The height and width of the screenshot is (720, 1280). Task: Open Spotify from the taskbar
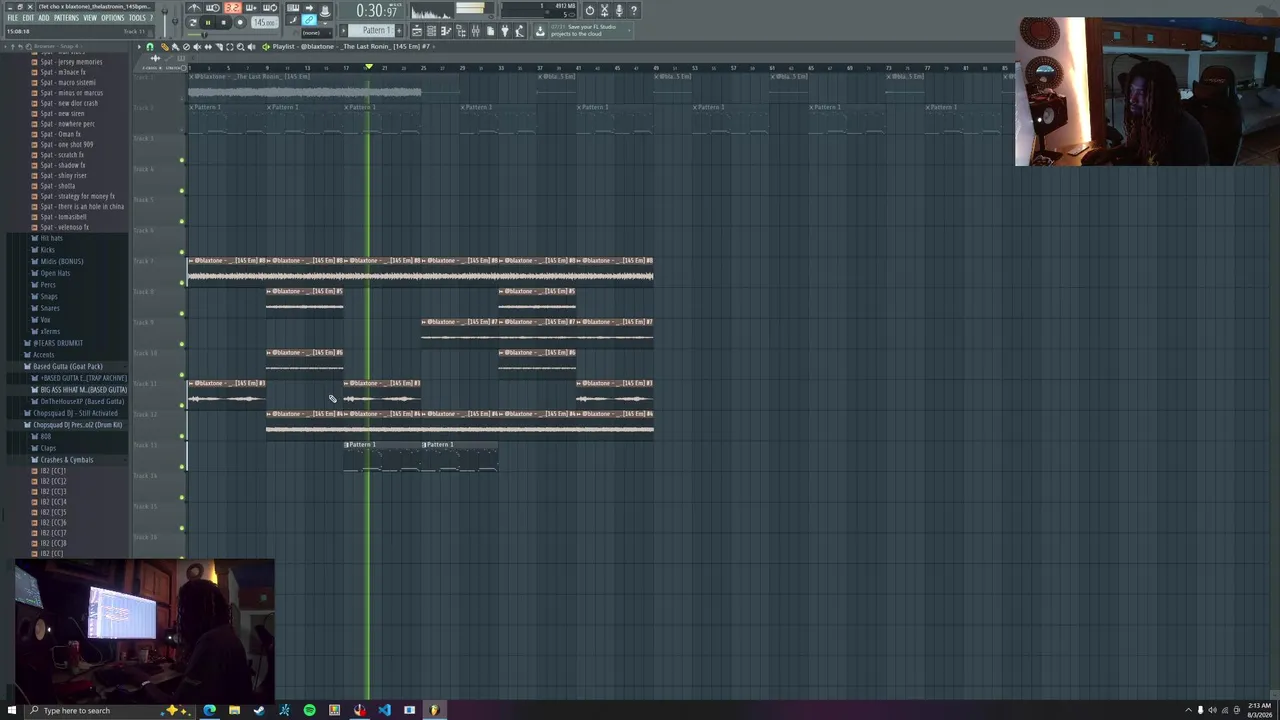309,710
